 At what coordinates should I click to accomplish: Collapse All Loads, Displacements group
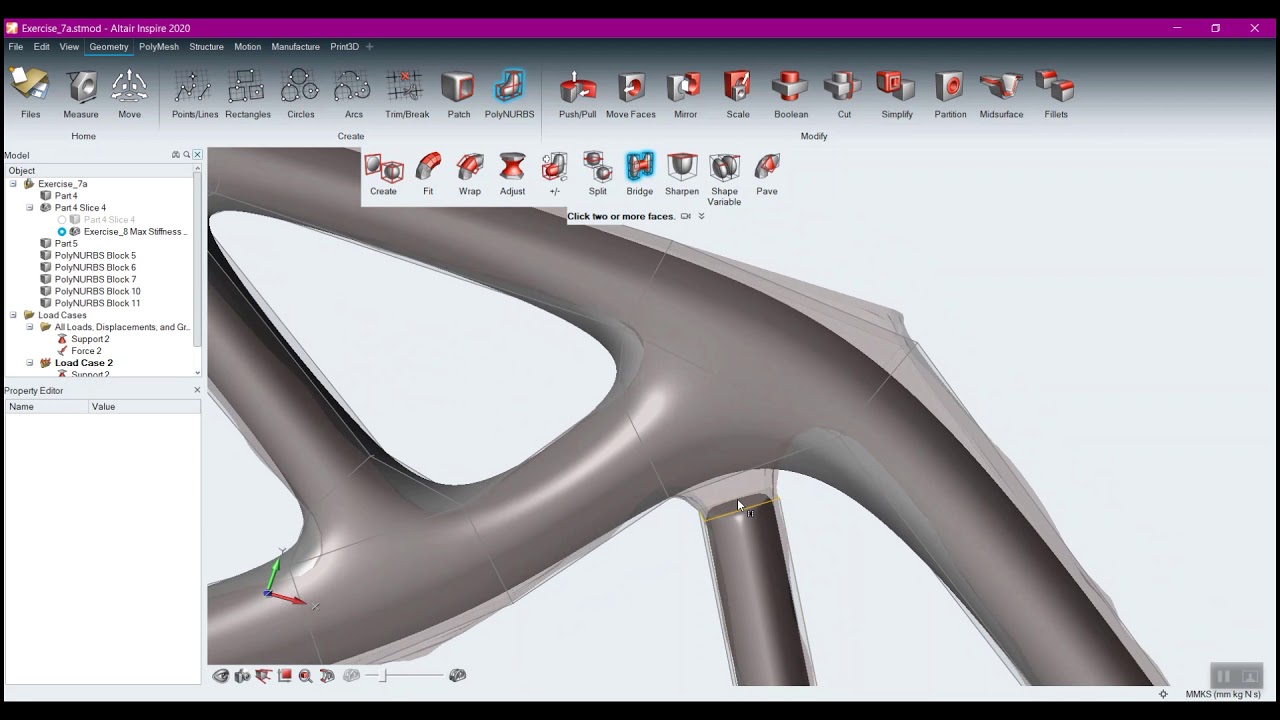tap(30, 327)
